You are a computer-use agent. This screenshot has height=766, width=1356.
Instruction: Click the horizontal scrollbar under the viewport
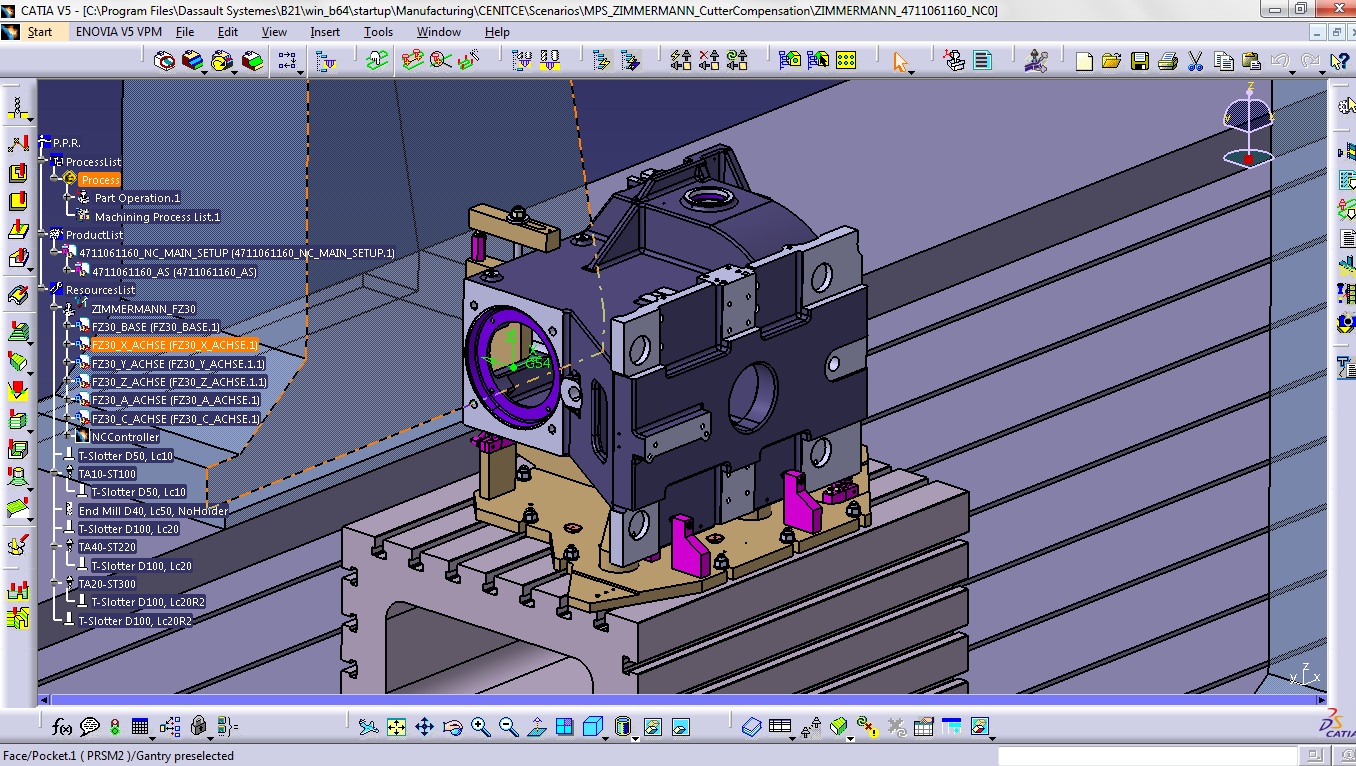pyautogui.click(x=682, y=700)
